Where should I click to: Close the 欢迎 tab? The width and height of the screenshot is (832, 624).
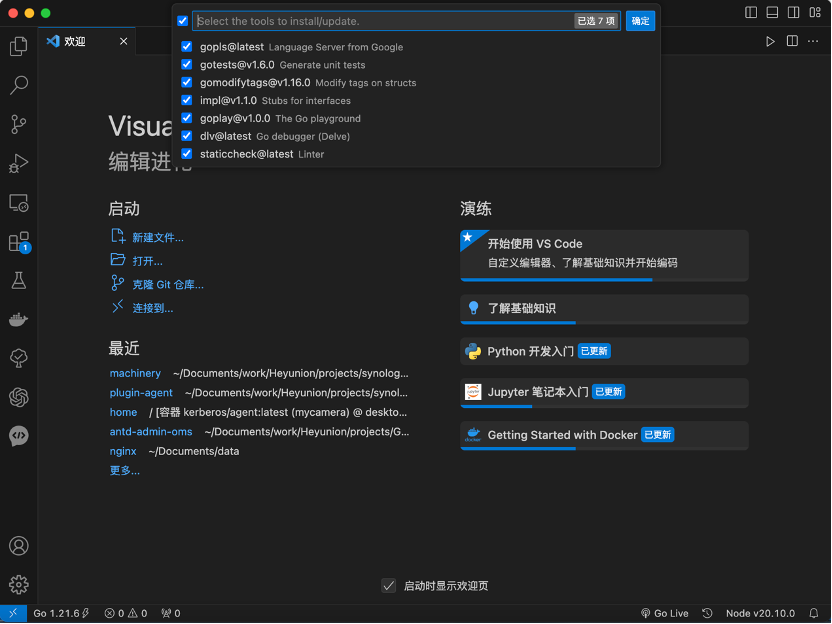[123, 41]
